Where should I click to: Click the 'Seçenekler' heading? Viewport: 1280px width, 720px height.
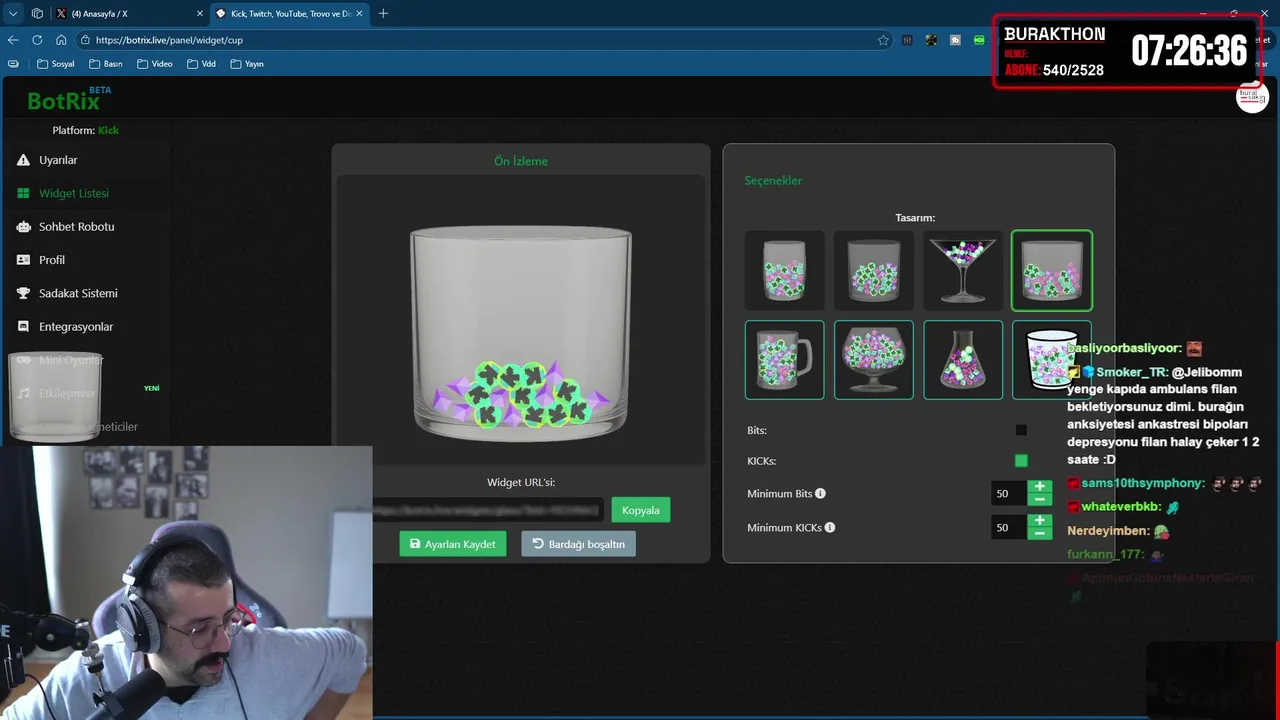coord(773,181)
